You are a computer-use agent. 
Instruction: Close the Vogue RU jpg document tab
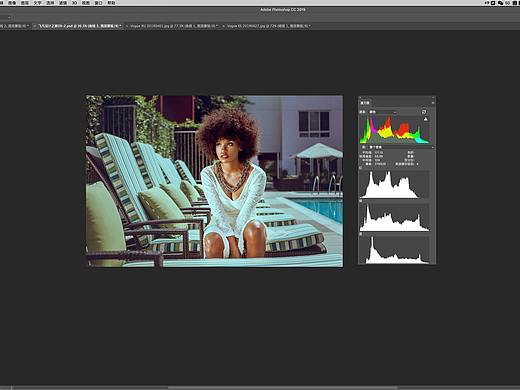pyautogui.click(x=127, y=26)
